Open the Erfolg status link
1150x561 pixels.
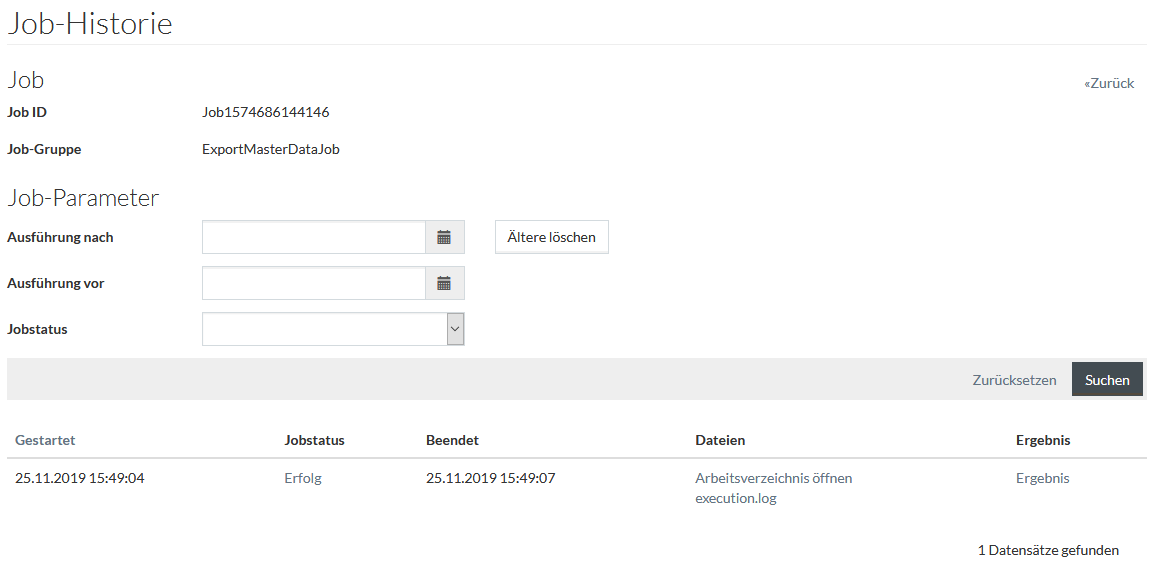coord(303,478)
